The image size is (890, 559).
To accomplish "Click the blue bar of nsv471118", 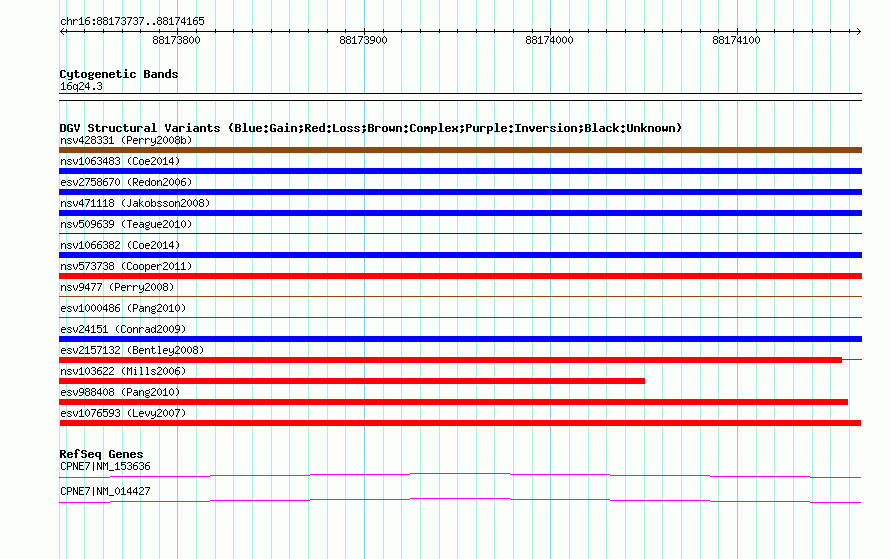I will pyautogui.click(x=460, y=213).
